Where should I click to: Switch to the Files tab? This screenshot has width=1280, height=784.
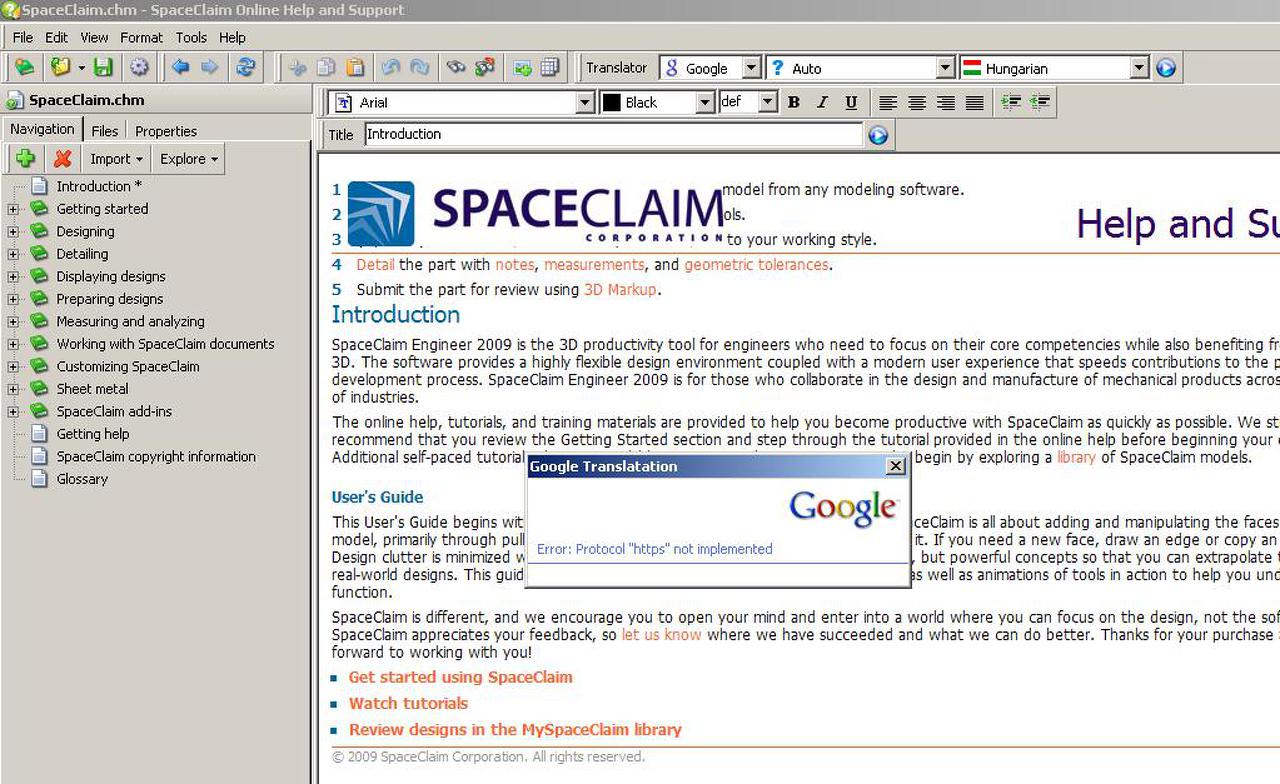tap(104, 131)
